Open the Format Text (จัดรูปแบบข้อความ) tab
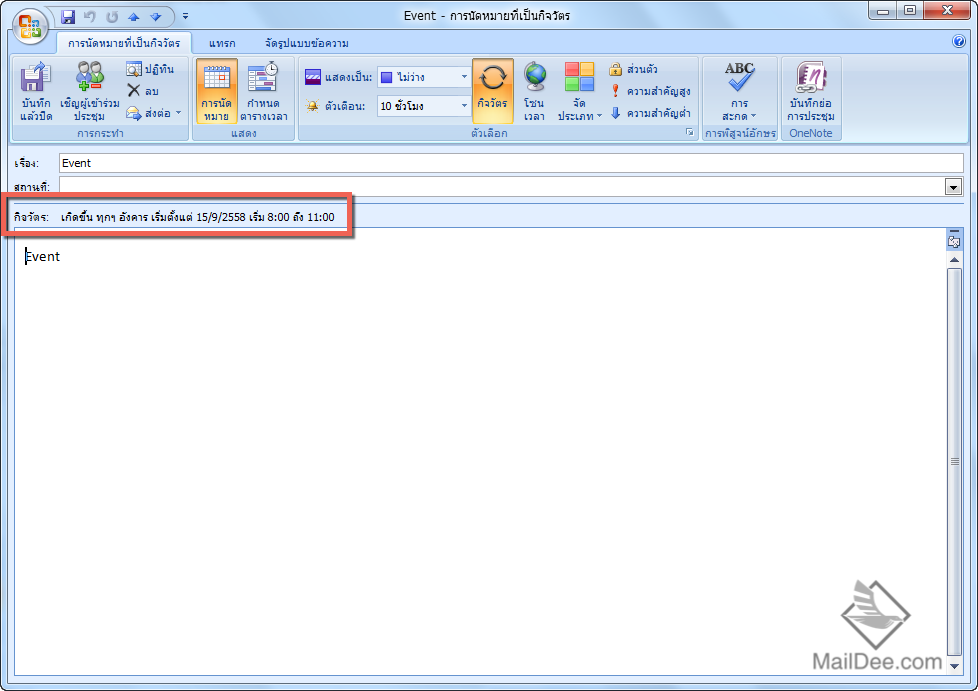This screenshot has width=978, height=691. pyautogui.click(x=306, y=43)
